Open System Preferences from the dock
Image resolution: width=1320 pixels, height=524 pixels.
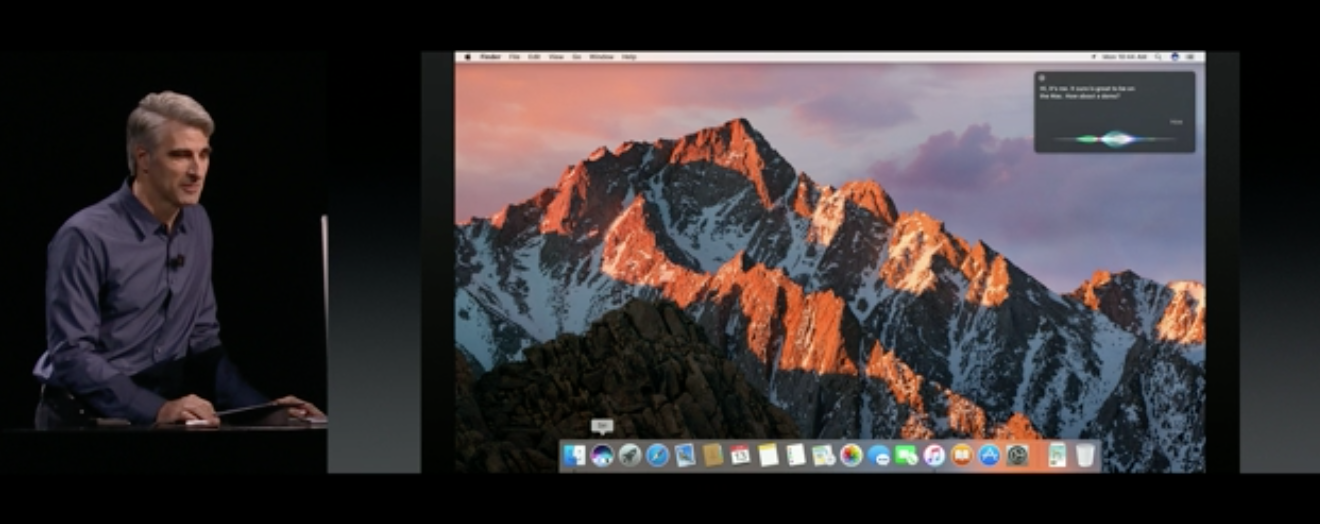[1017, 456]
